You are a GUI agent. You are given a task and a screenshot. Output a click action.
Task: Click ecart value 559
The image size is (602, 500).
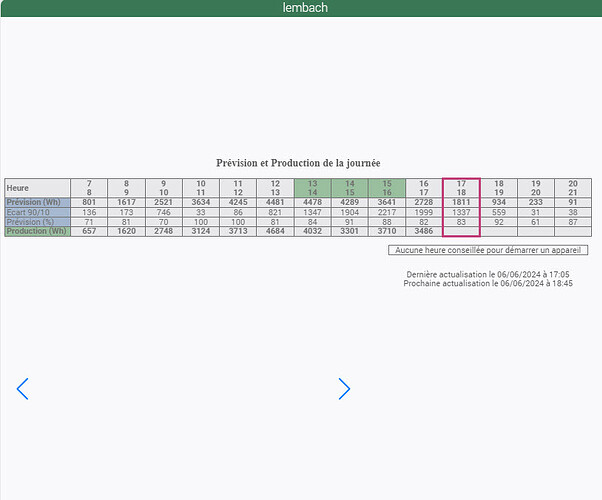(x=499, y=212)
